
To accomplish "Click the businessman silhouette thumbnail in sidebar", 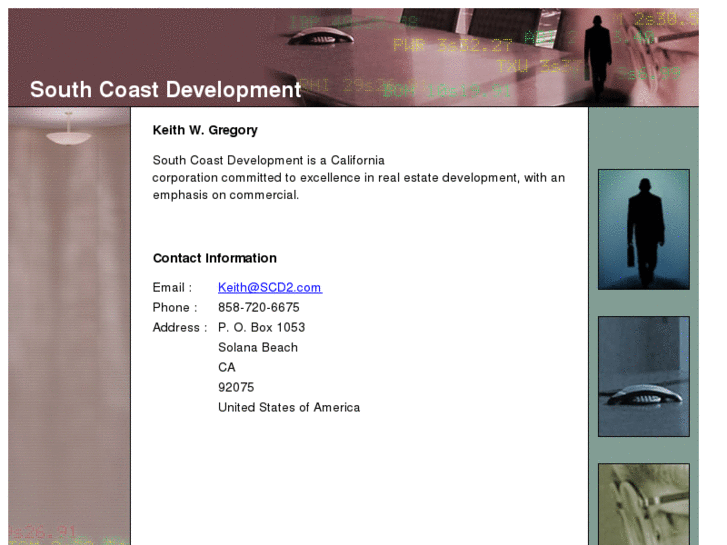I will [x=644, y=229].
